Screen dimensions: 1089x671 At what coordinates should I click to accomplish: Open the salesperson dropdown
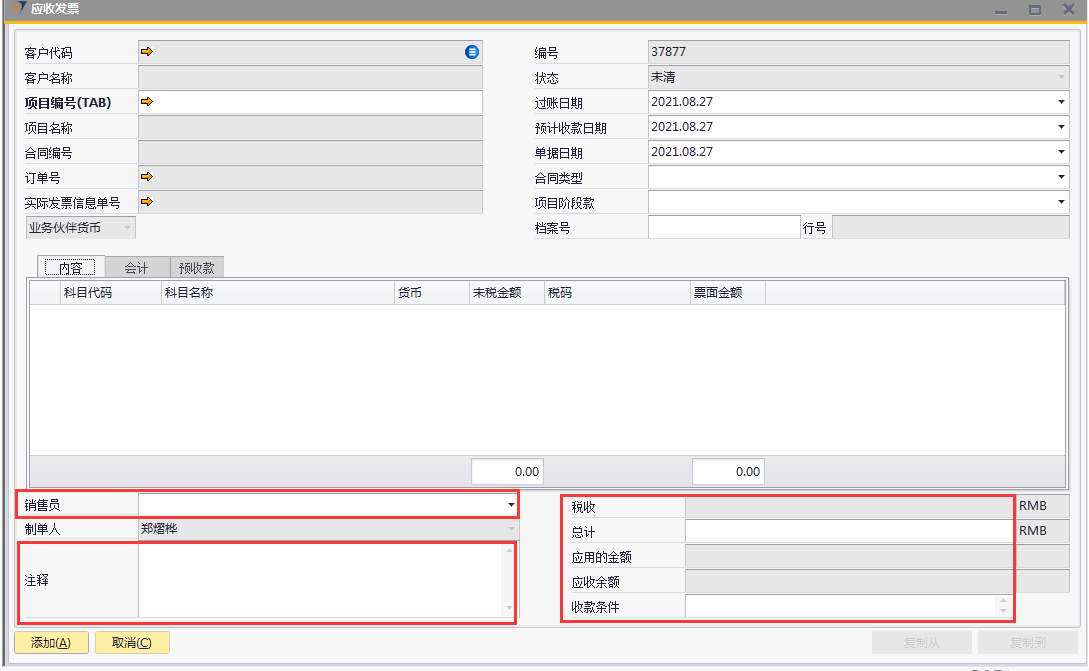pos(511,505)
